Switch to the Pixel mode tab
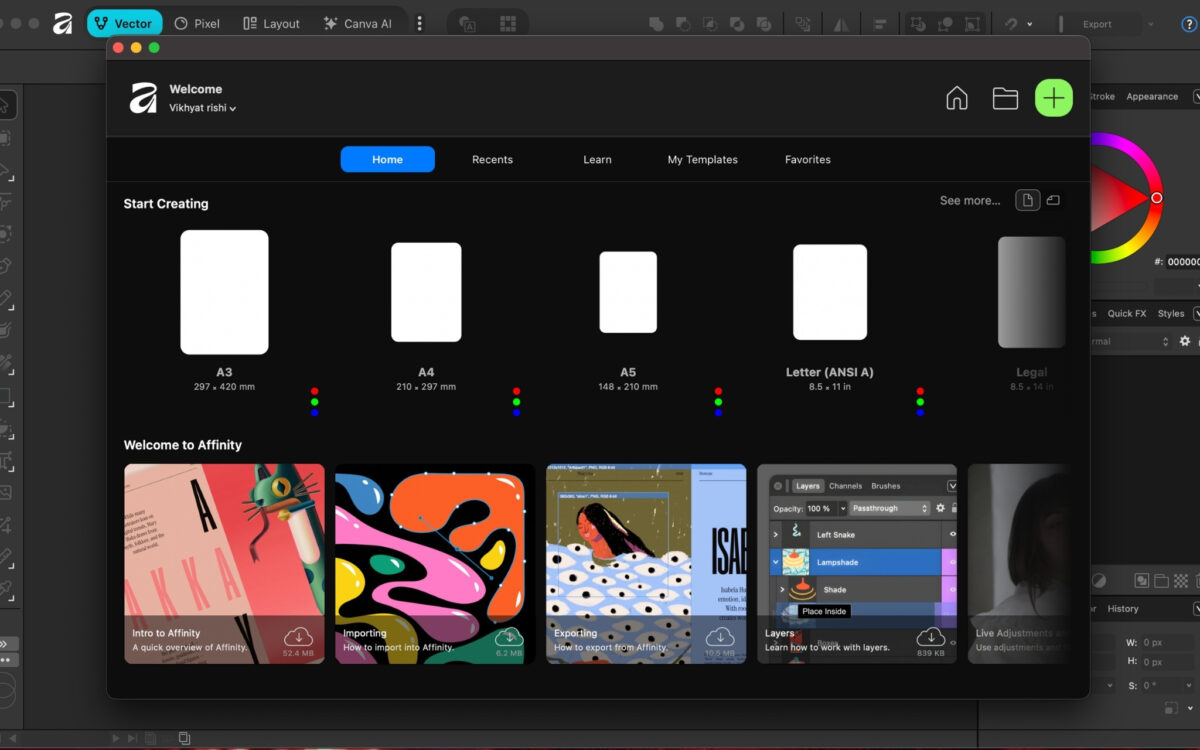The height and width of the screenshot is (750, 1200). 197,23
